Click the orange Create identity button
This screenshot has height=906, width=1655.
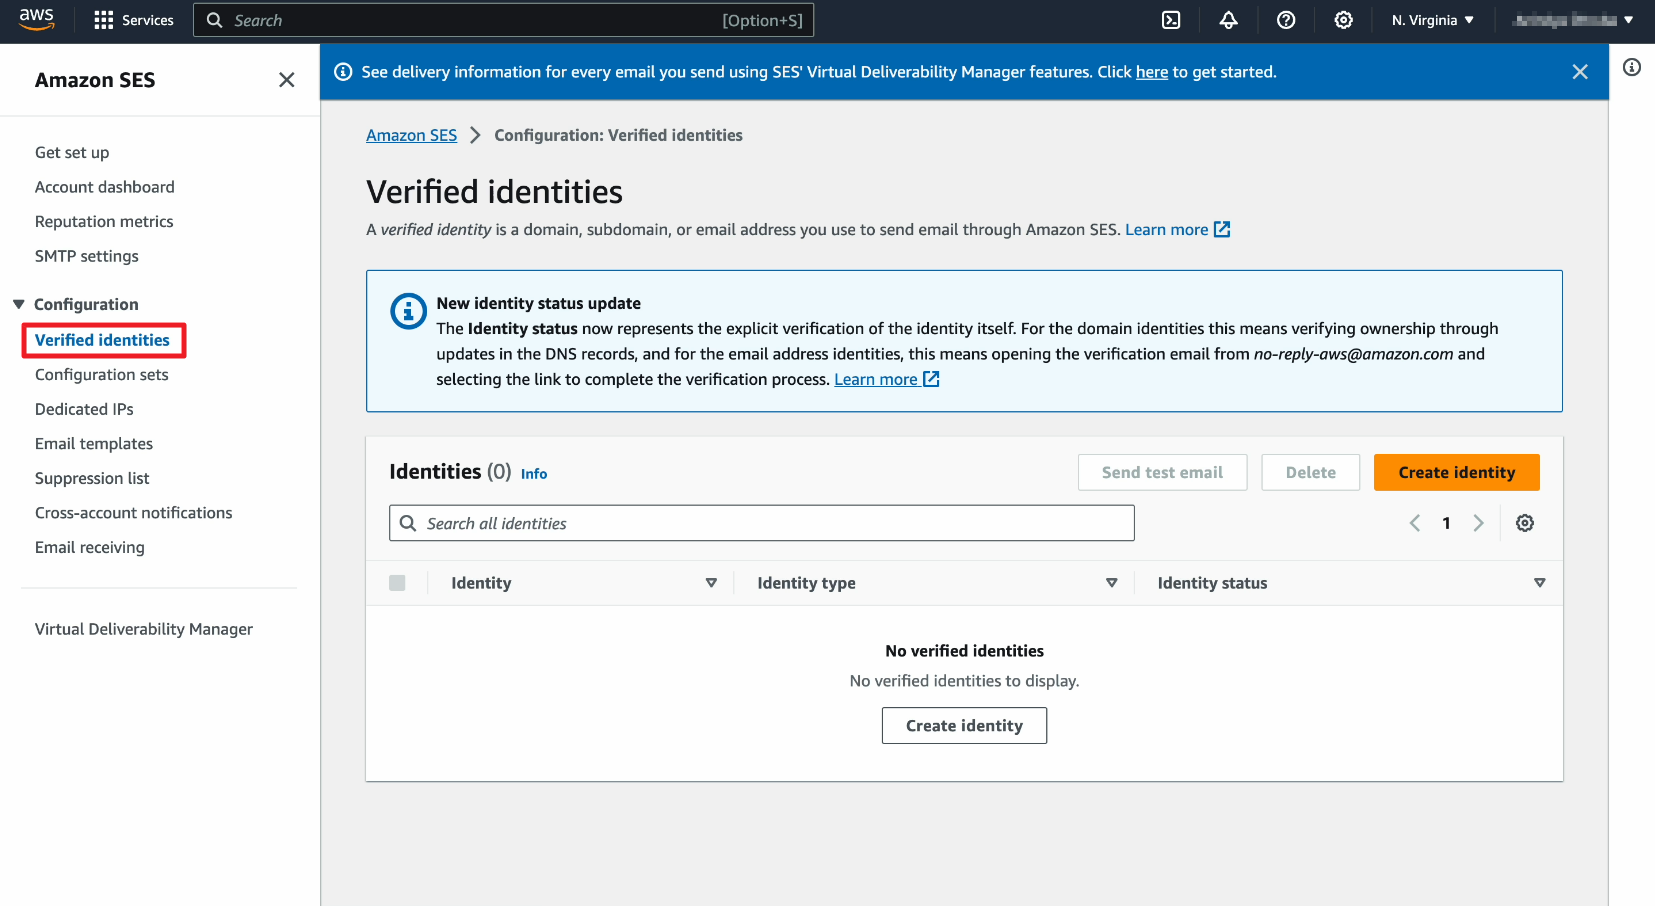point(1456,472)
